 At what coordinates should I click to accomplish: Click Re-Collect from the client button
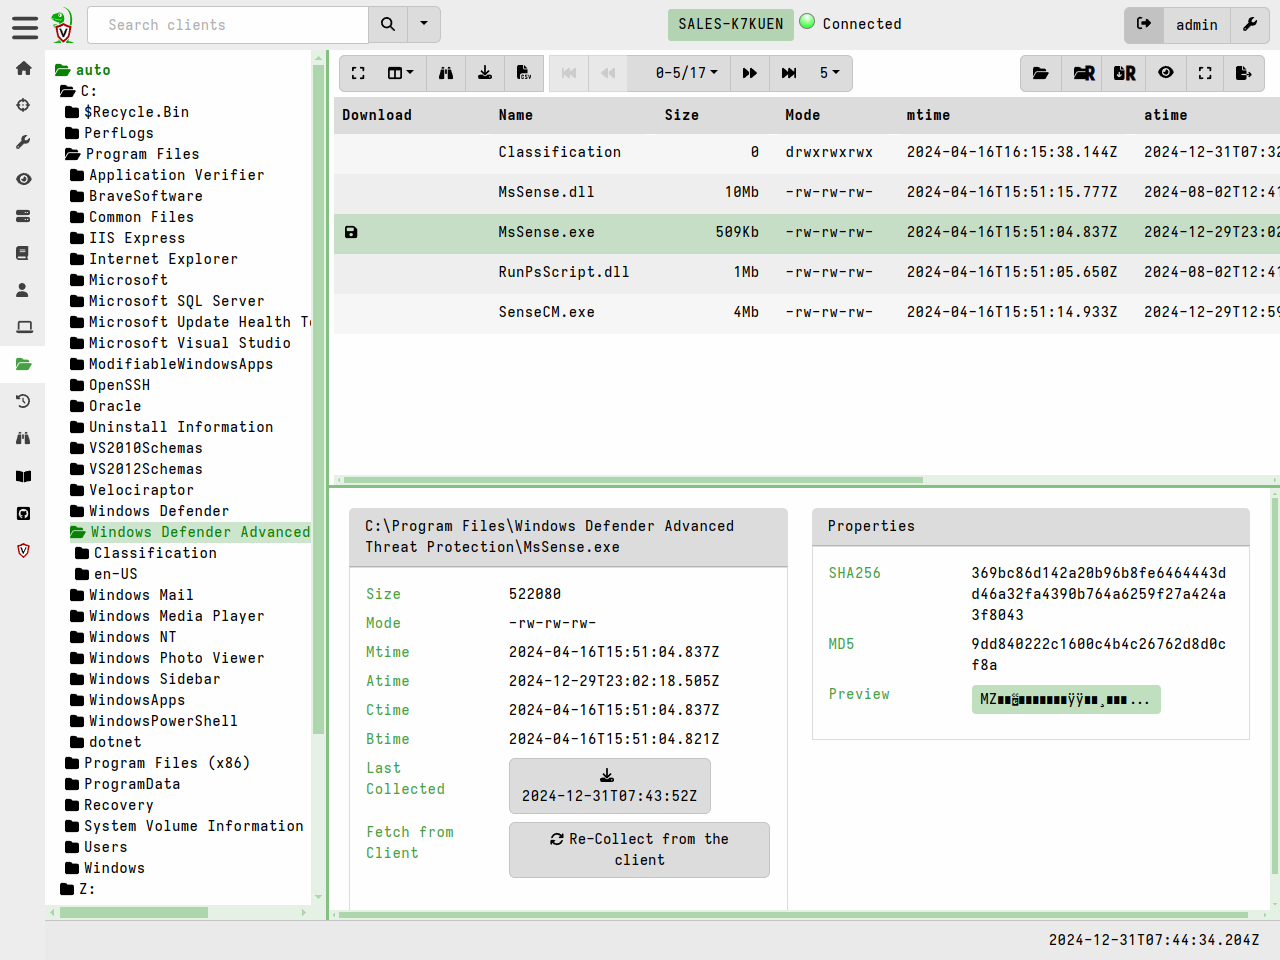[x=639, y=850]
